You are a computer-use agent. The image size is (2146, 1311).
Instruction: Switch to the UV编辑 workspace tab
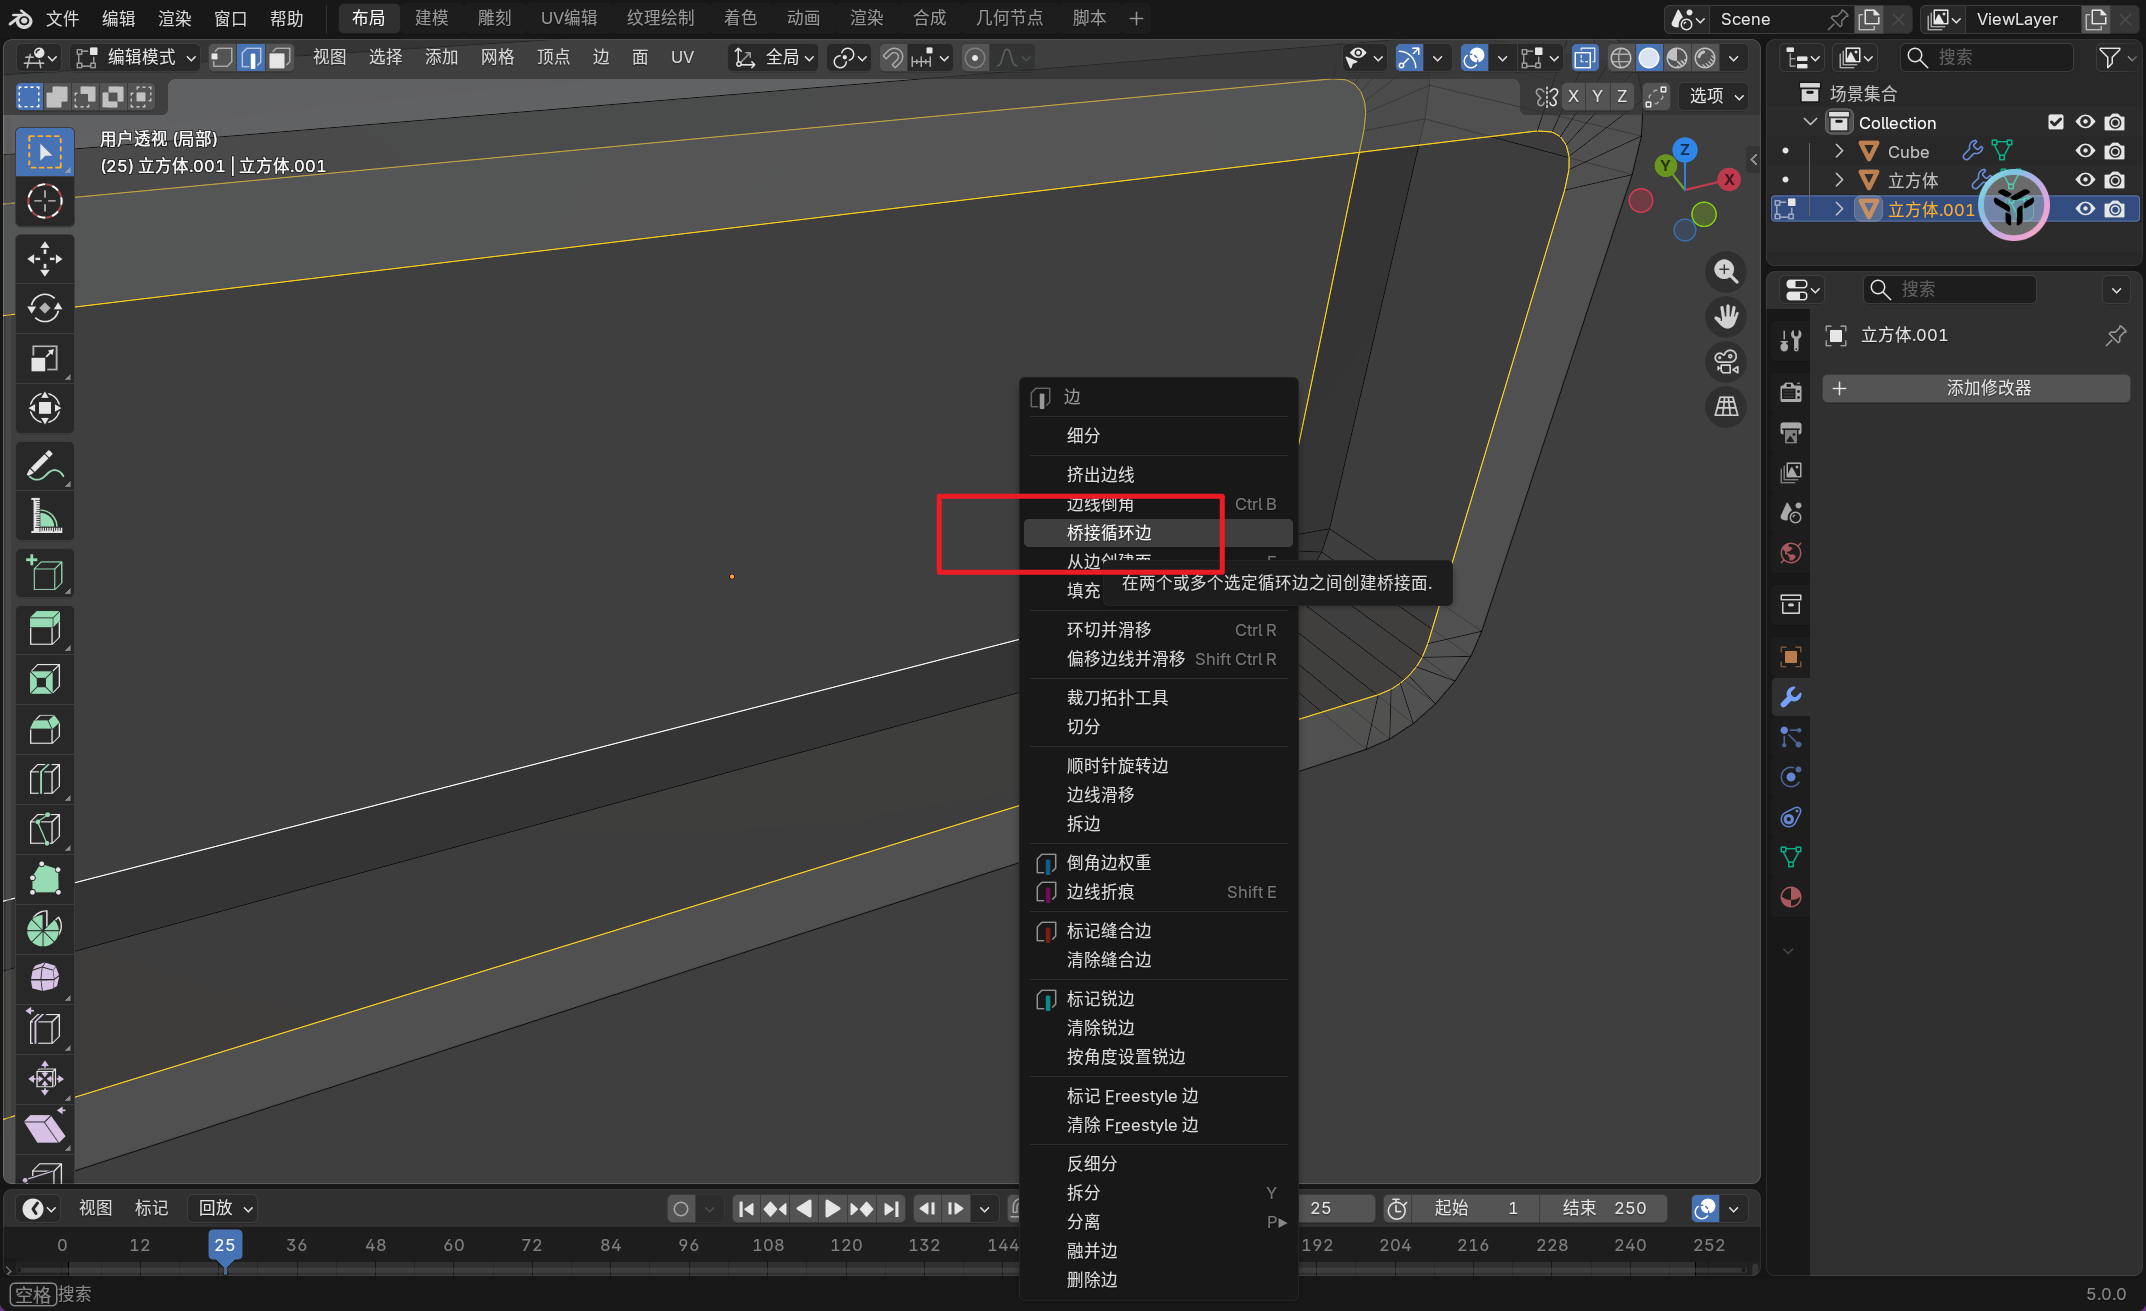point(568,18)
